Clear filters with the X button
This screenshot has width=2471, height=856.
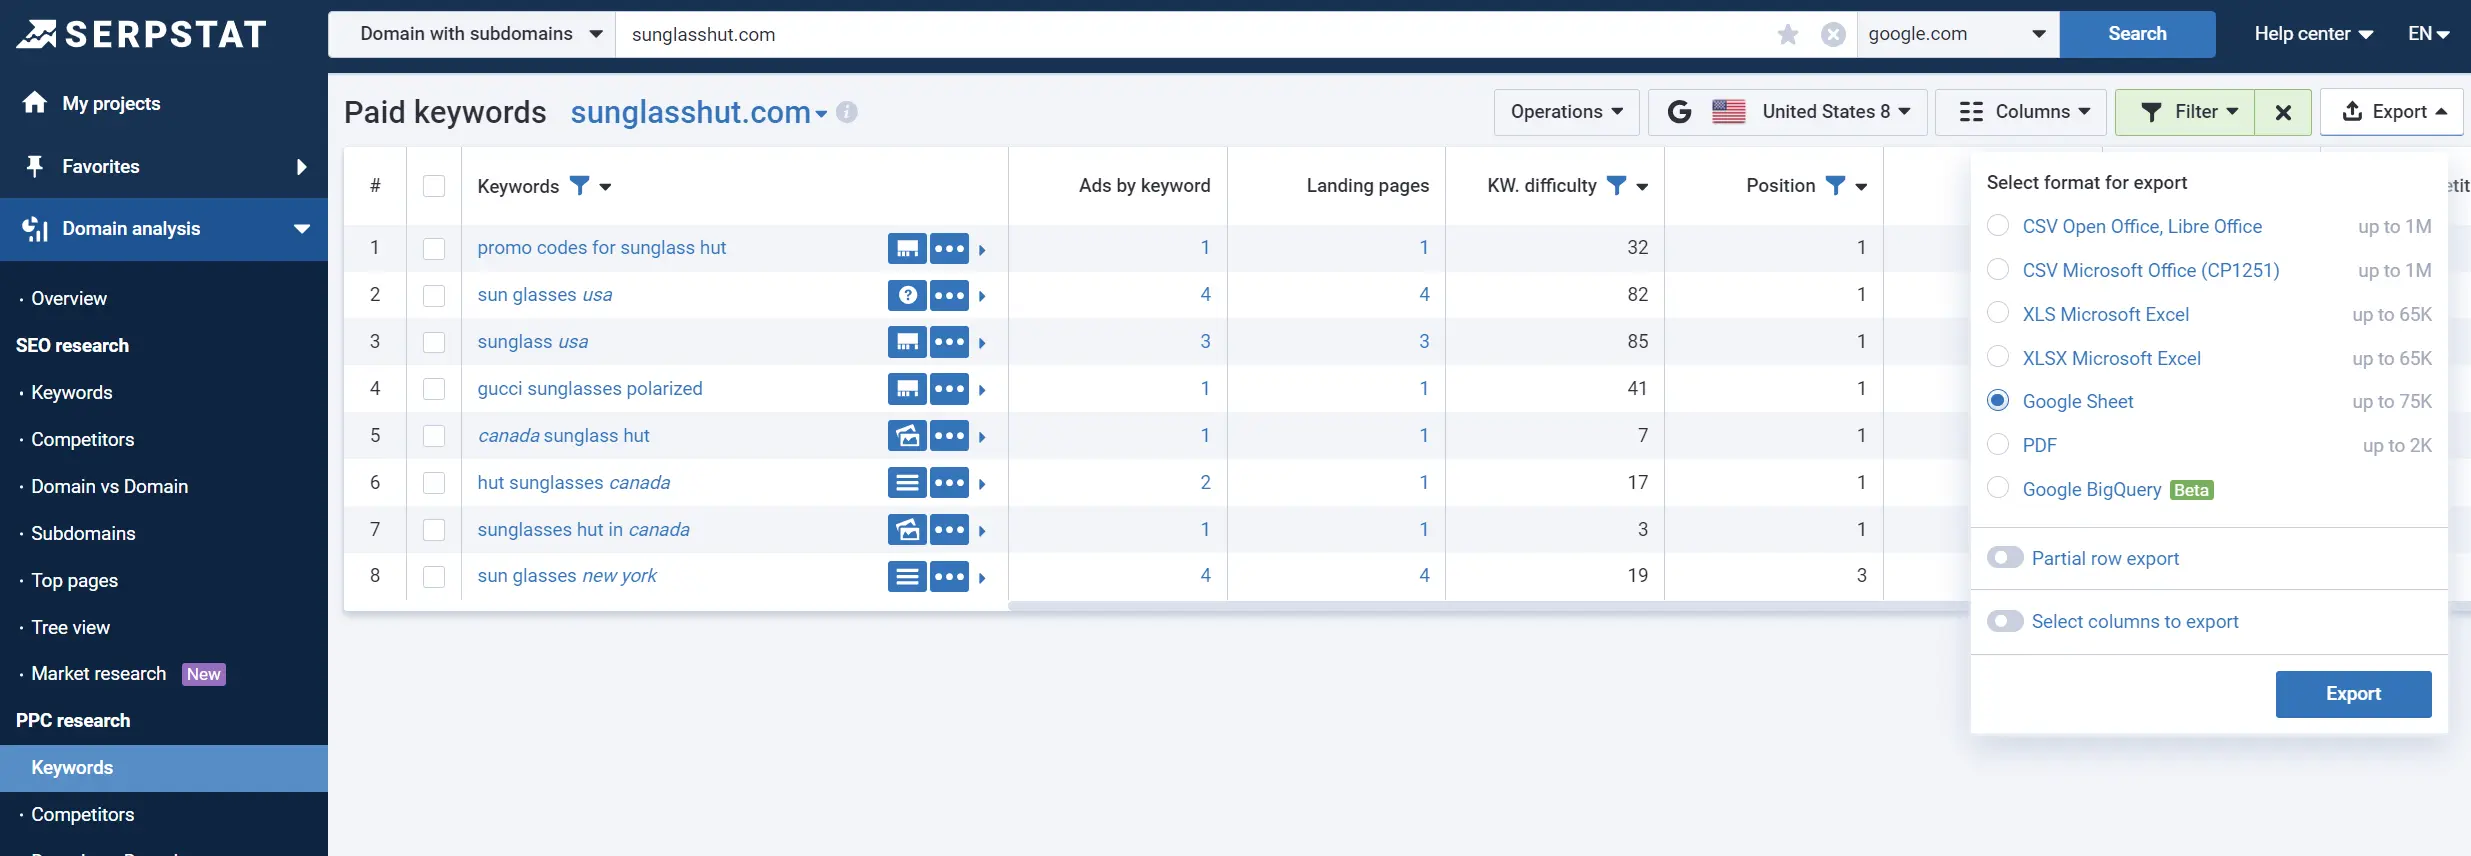pos(2283,112)
